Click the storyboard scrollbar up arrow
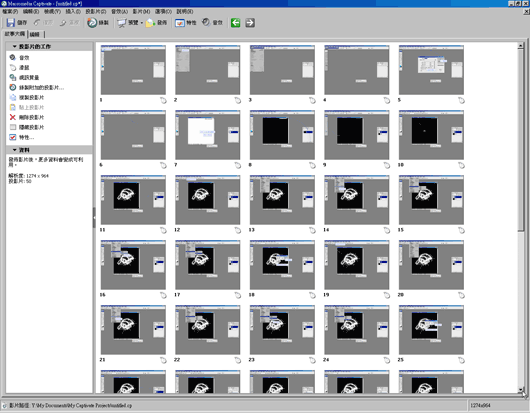 [521, 46]
